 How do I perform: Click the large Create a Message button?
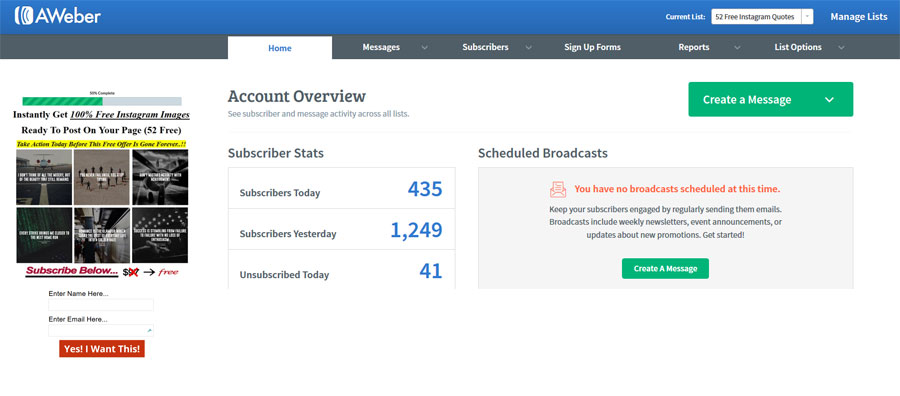click(x=770, y=99)
